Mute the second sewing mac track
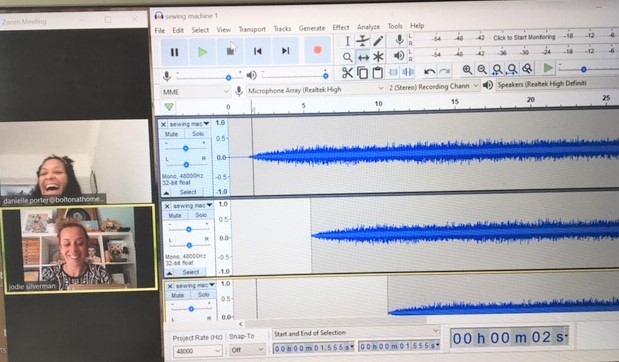Image resolution: width=619 pixels, height=362 pixels. point(175,216)
